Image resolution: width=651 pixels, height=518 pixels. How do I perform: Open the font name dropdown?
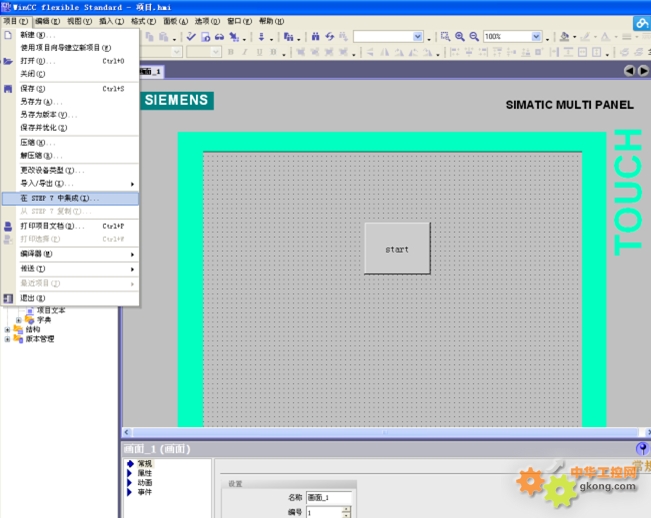tap(177, 52)
